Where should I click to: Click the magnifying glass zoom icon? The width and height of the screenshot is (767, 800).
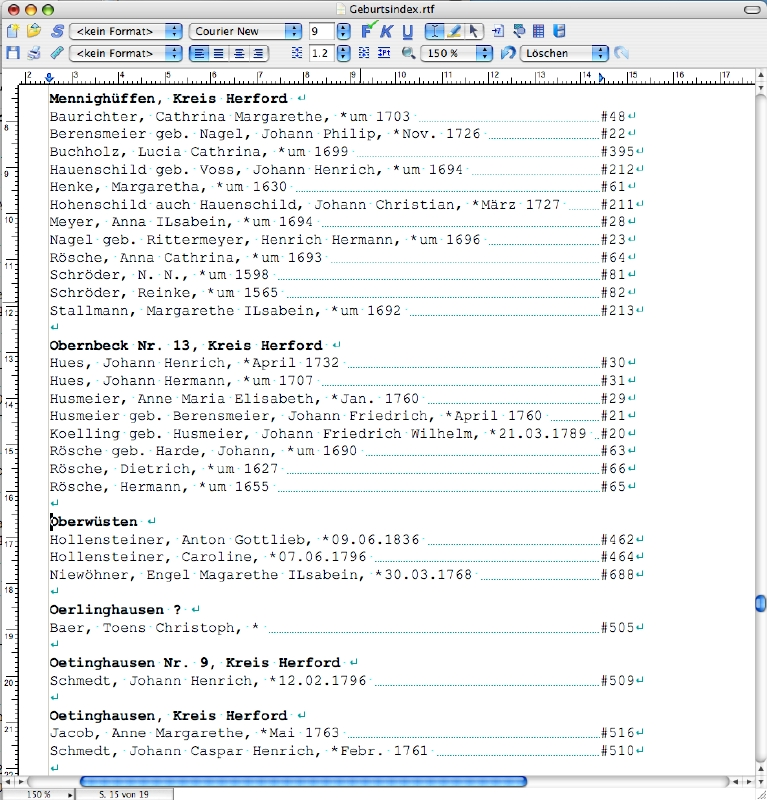408,53
